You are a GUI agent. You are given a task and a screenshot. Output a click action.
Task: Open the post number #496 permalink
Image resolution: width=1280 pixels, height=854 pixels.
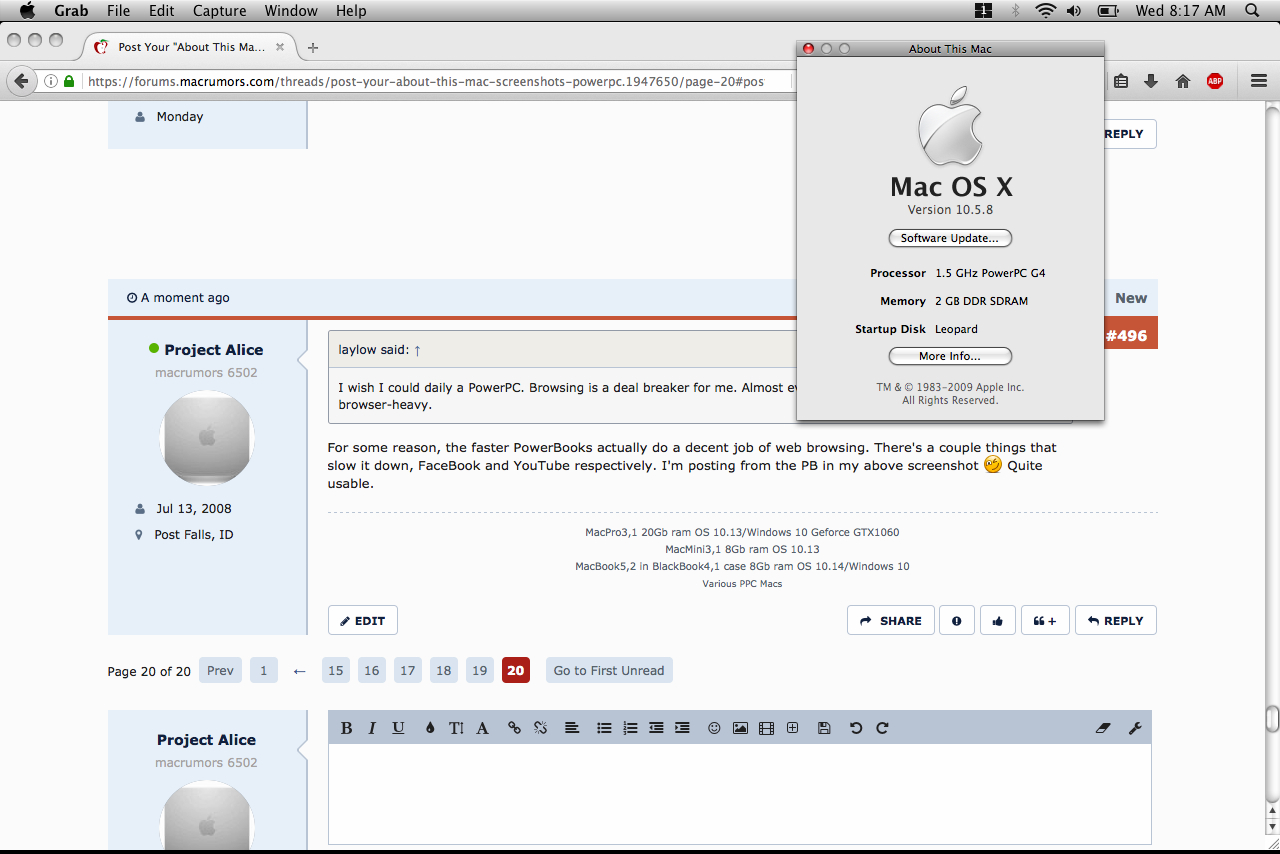coord(1126,335)
